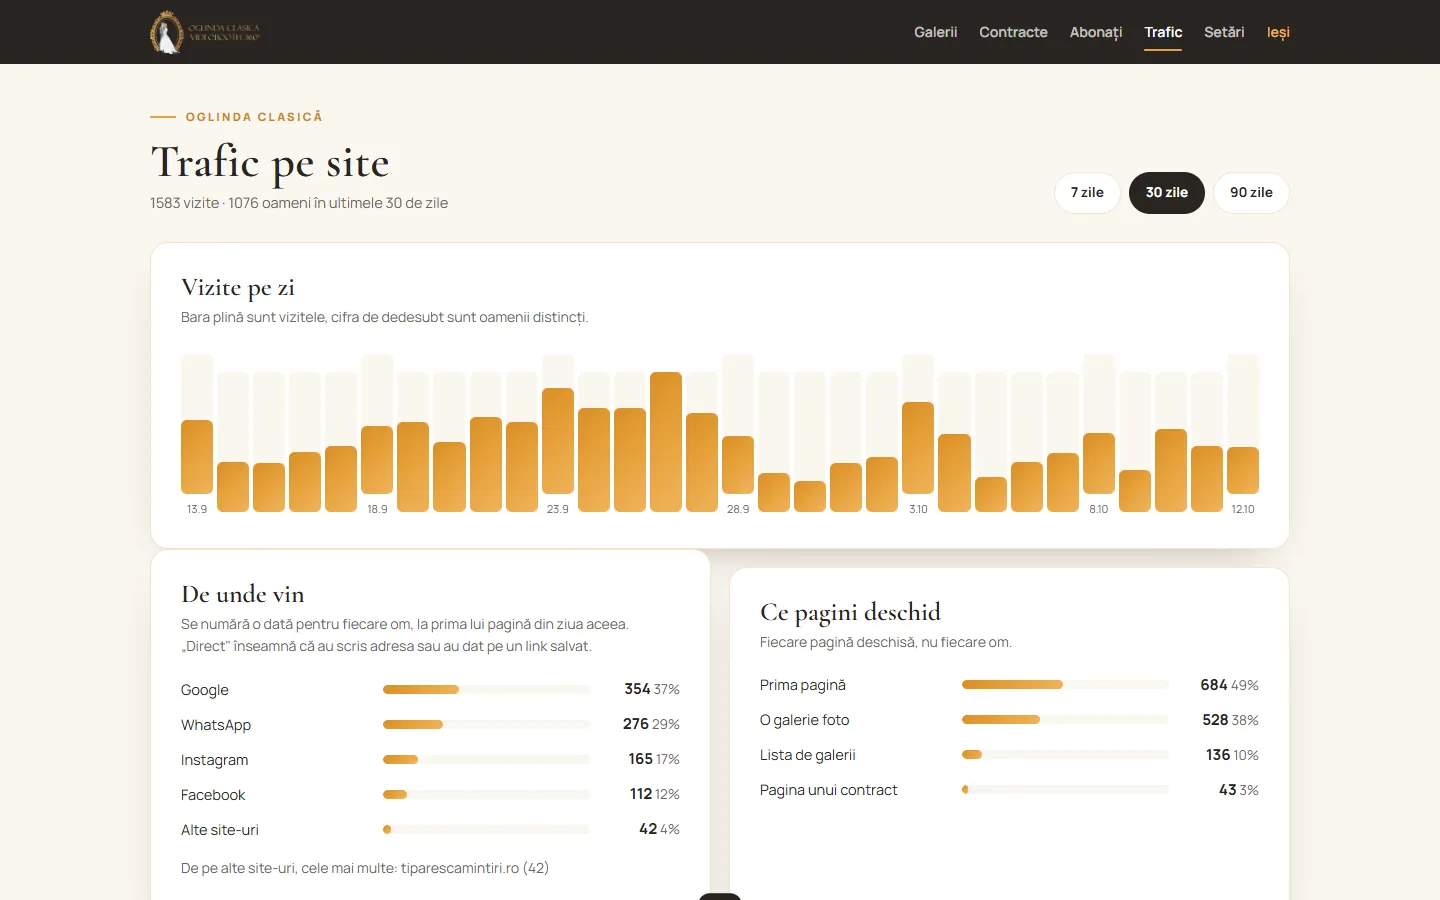Click the chart bar labeled 8.10
The width and height of the screenshot is (1440, 900).
(1099, 463)
